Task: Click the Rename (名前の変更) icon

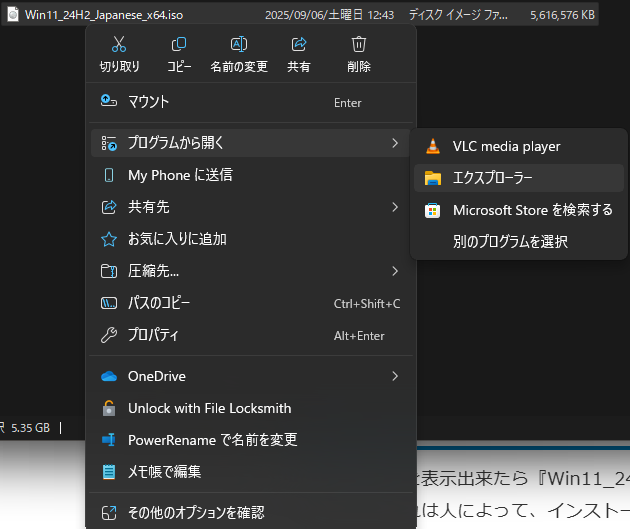Action: [x=239, y=44]
